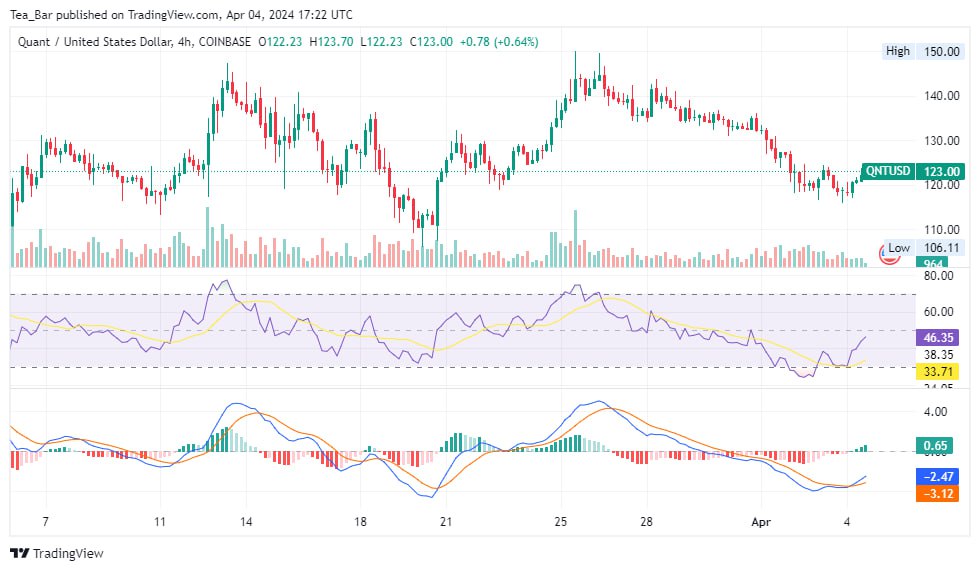
Task: Click the orange -3.12 signal value label
Action: 938,494
